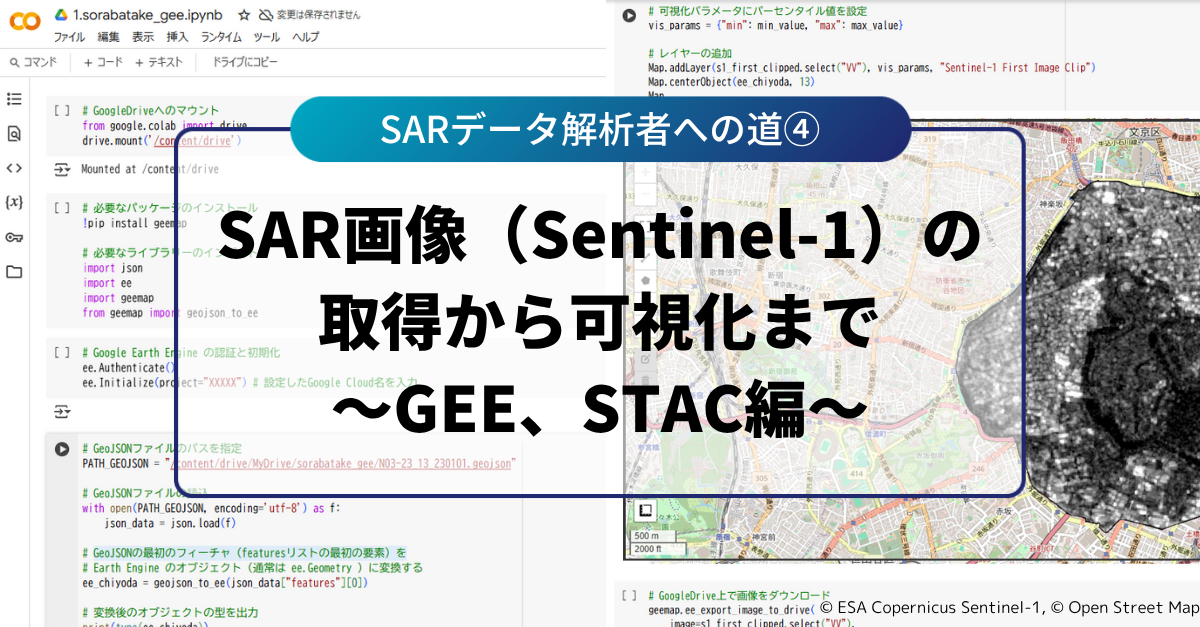Open the 表示 menu
This screenshot has width=1200, height=627.
click(143, 37)
